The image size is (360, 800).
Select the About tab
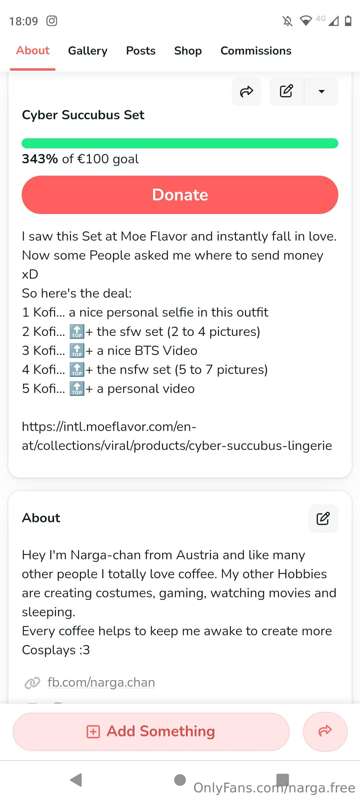[33, 51]
